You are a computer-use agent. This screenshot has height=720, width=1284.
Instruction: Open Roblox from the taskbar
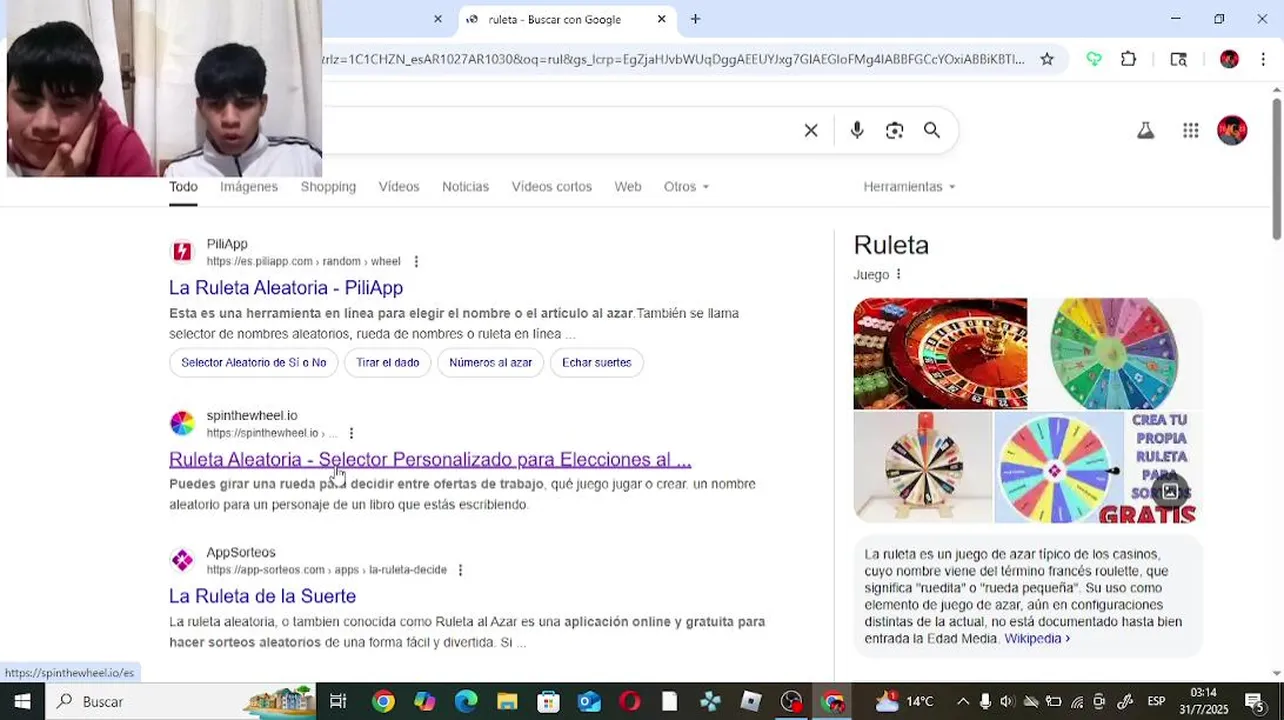coord(751,701)
